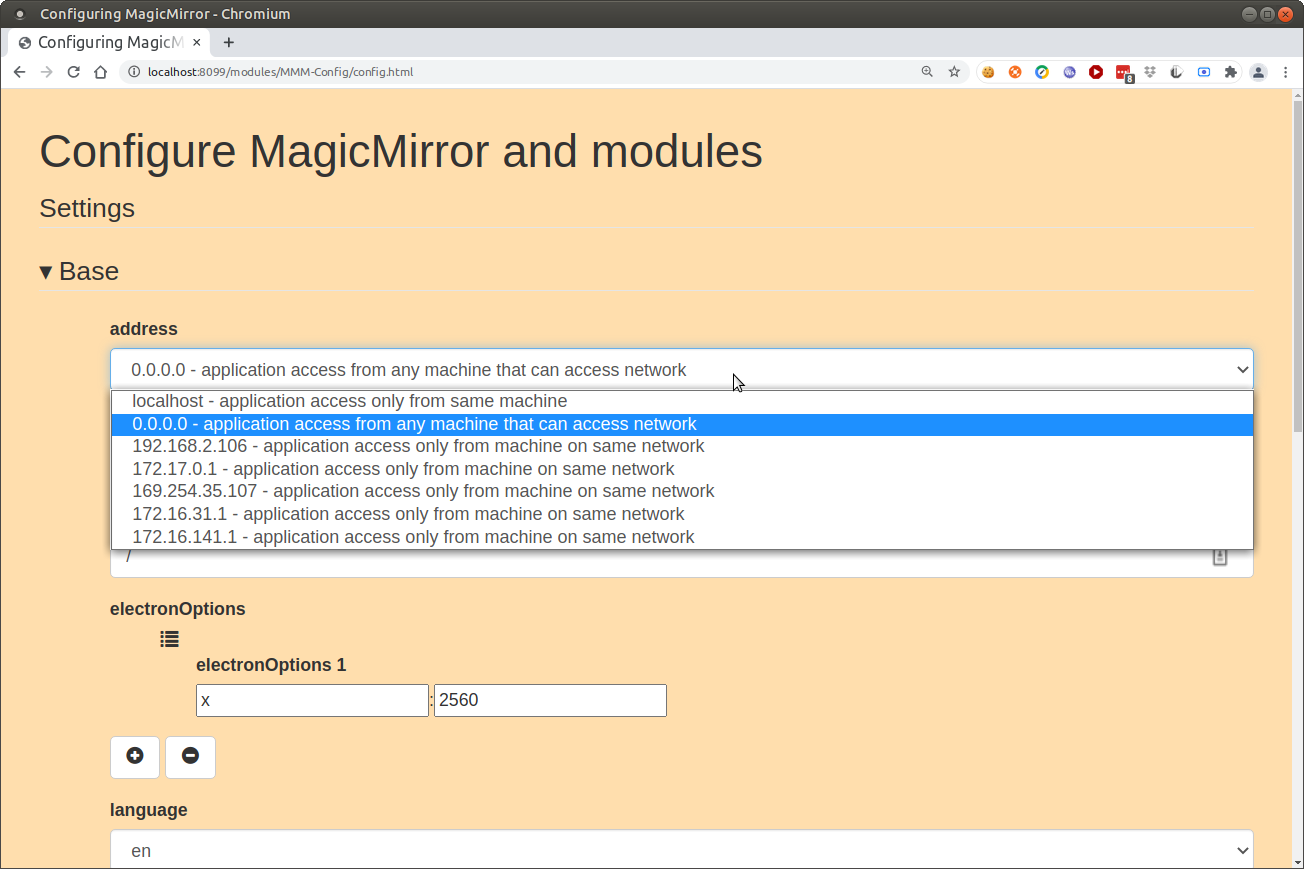The height and width of the screenshot is (869, 1304).
Task: Open the Extensions puzzle menu
Action: [x=1231, y=72]
